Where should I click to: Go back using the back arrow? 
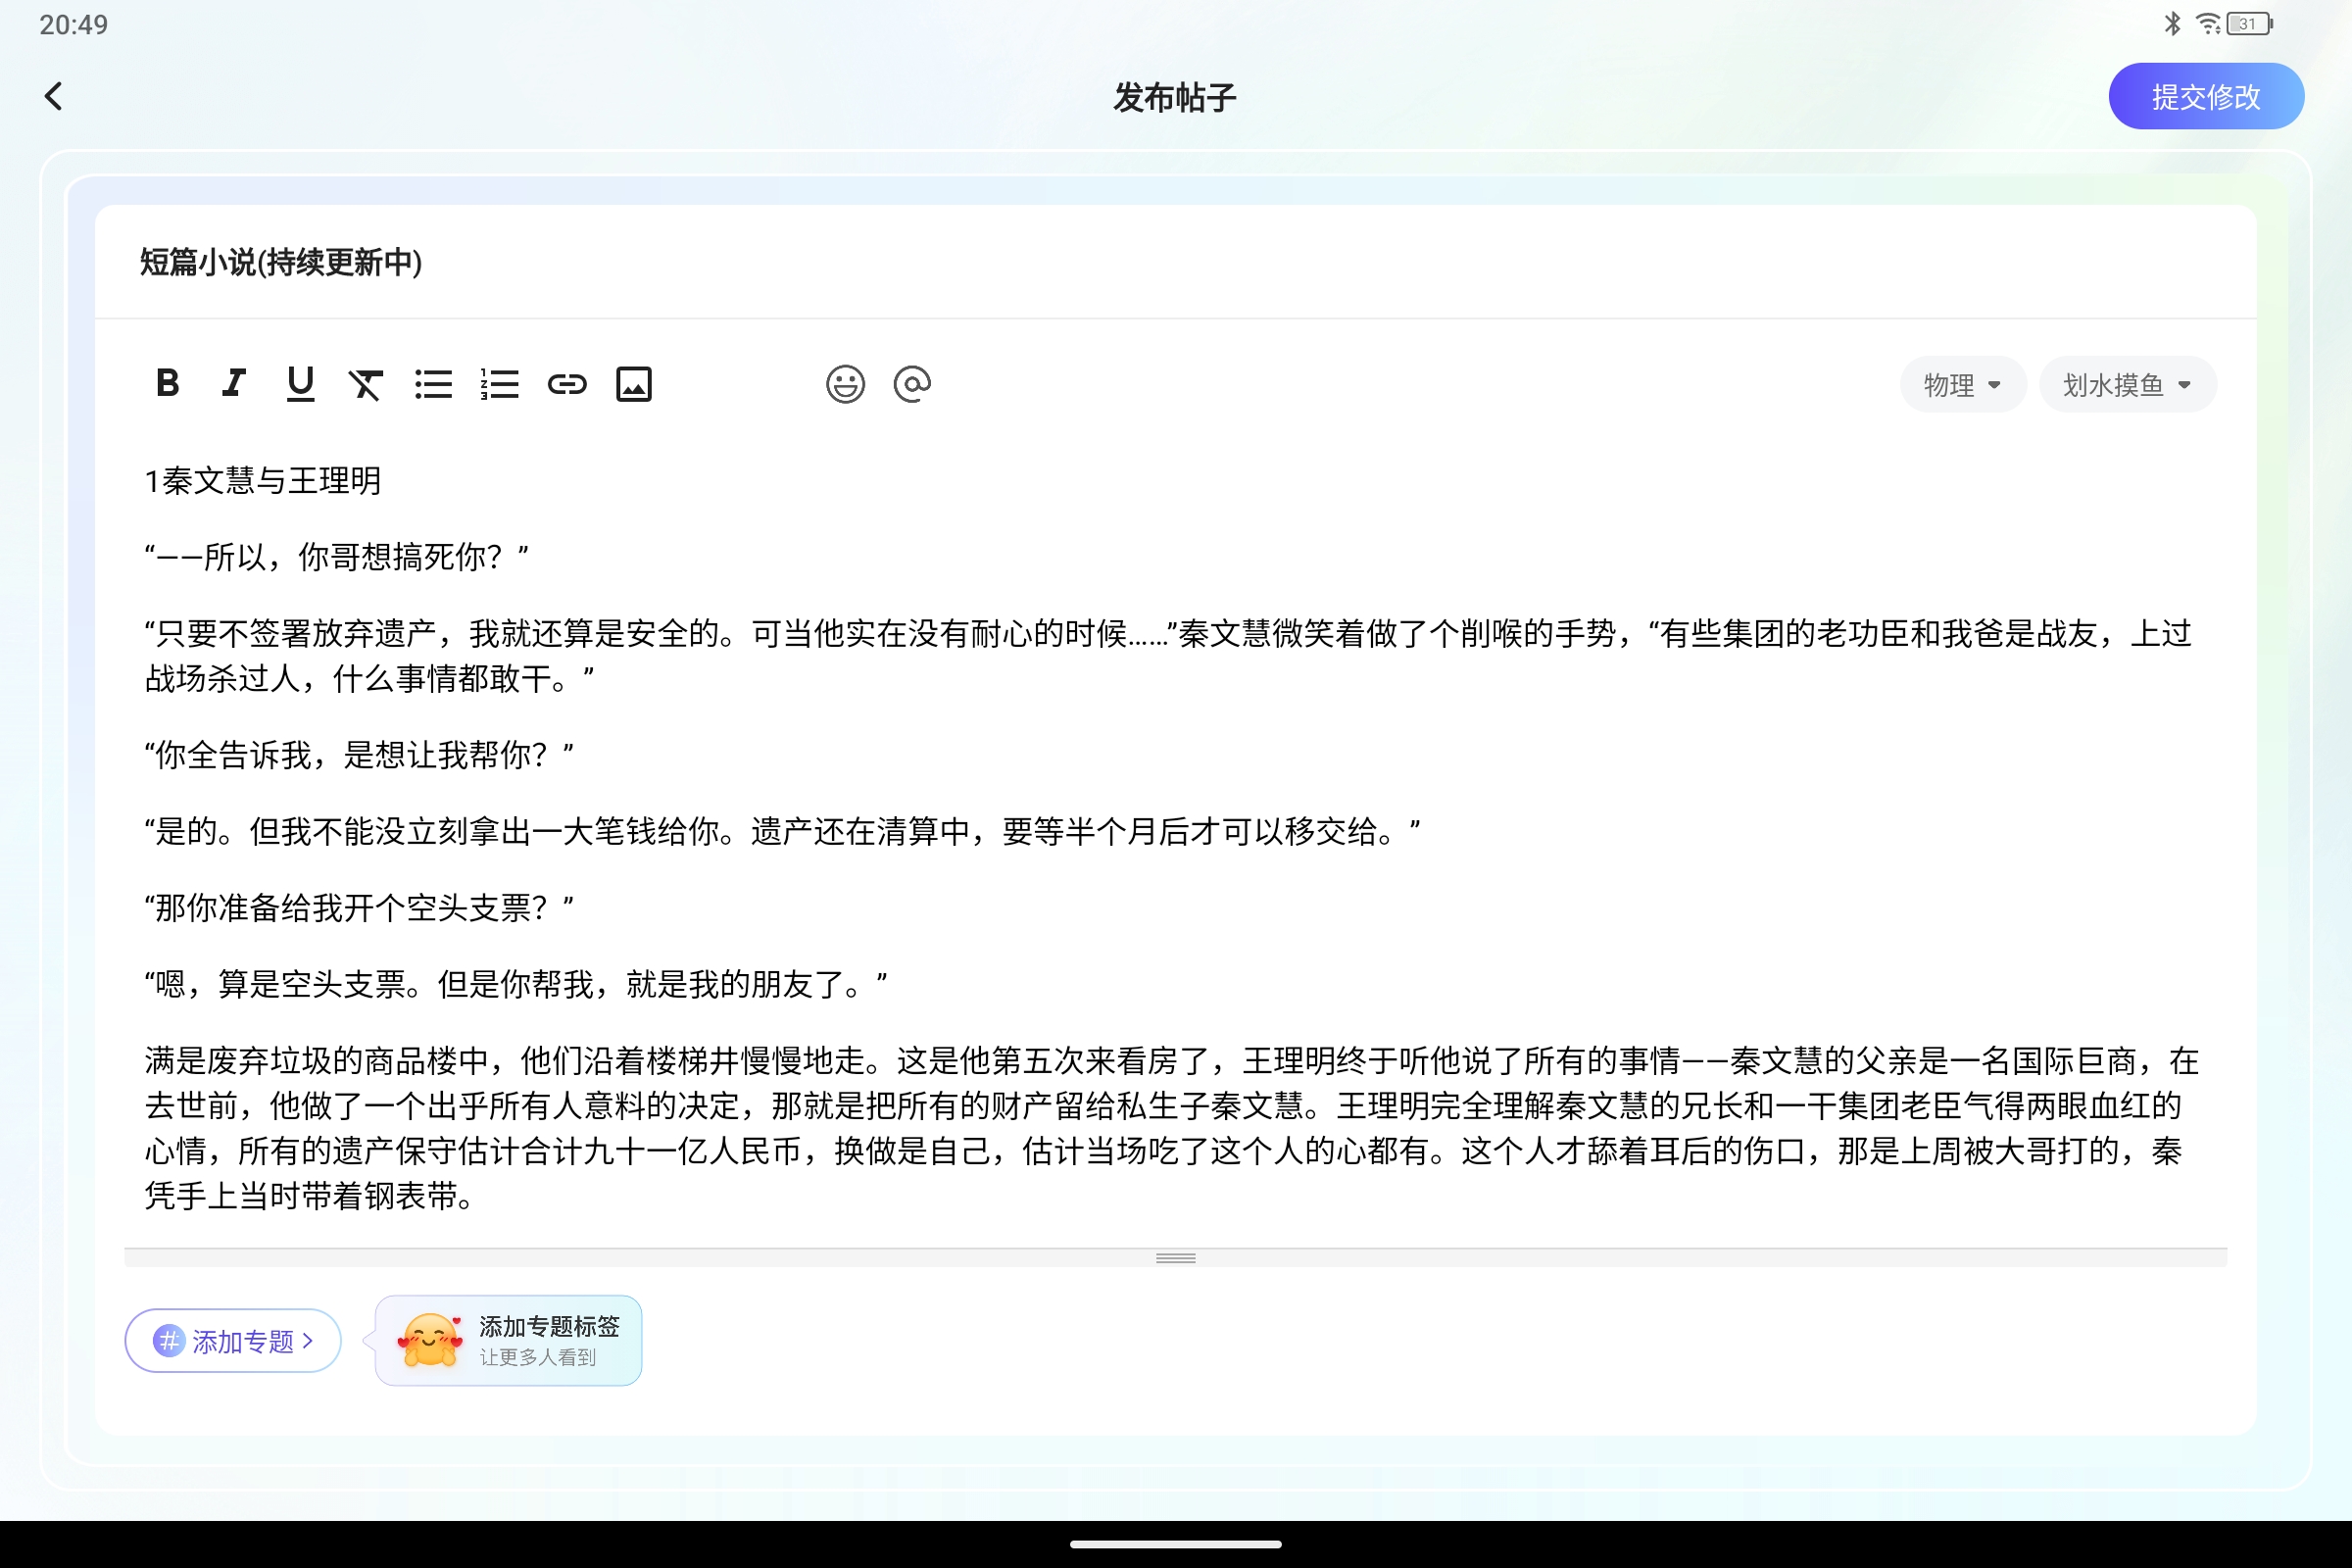pos(54,95)
